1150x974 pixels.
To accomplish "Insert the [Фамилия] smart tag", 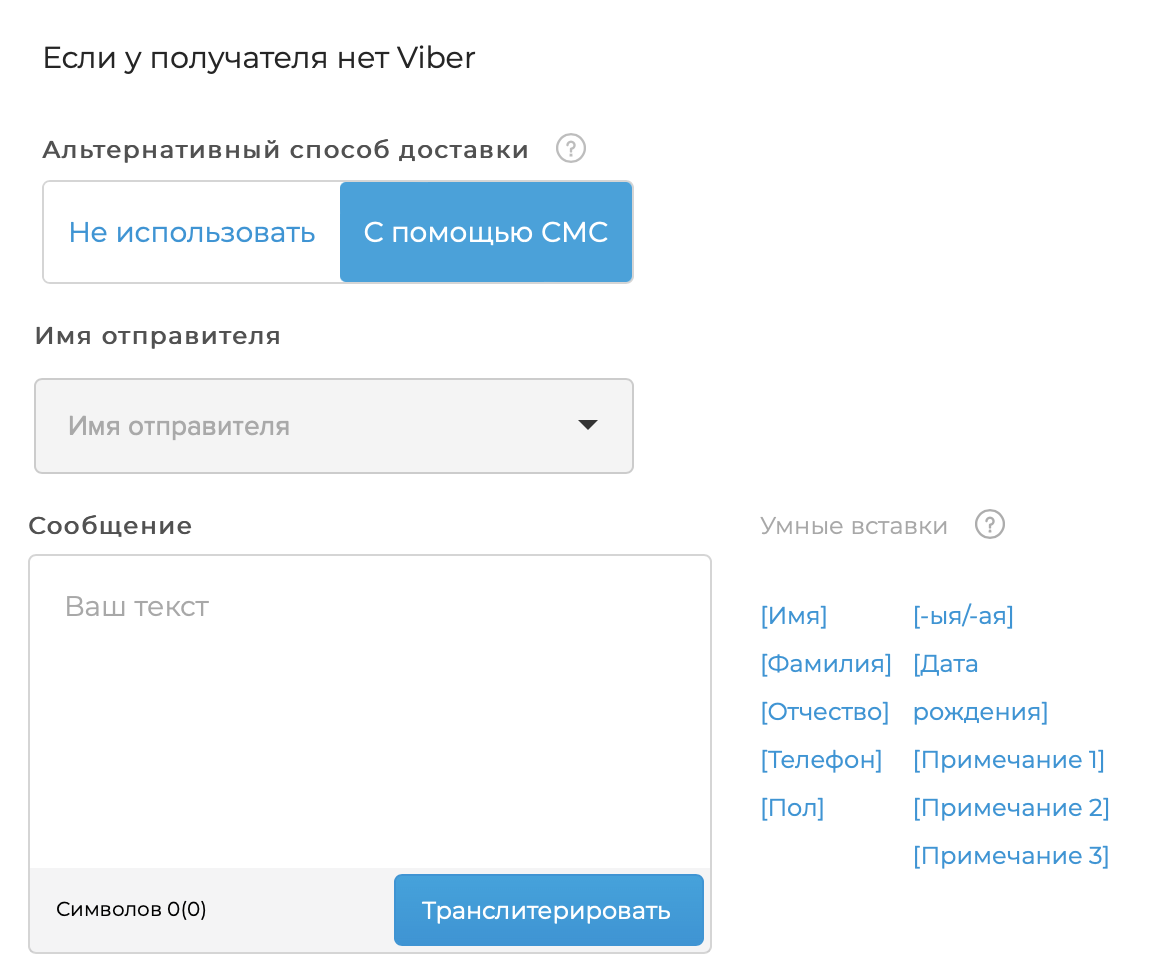I will [x=826, y=664].
